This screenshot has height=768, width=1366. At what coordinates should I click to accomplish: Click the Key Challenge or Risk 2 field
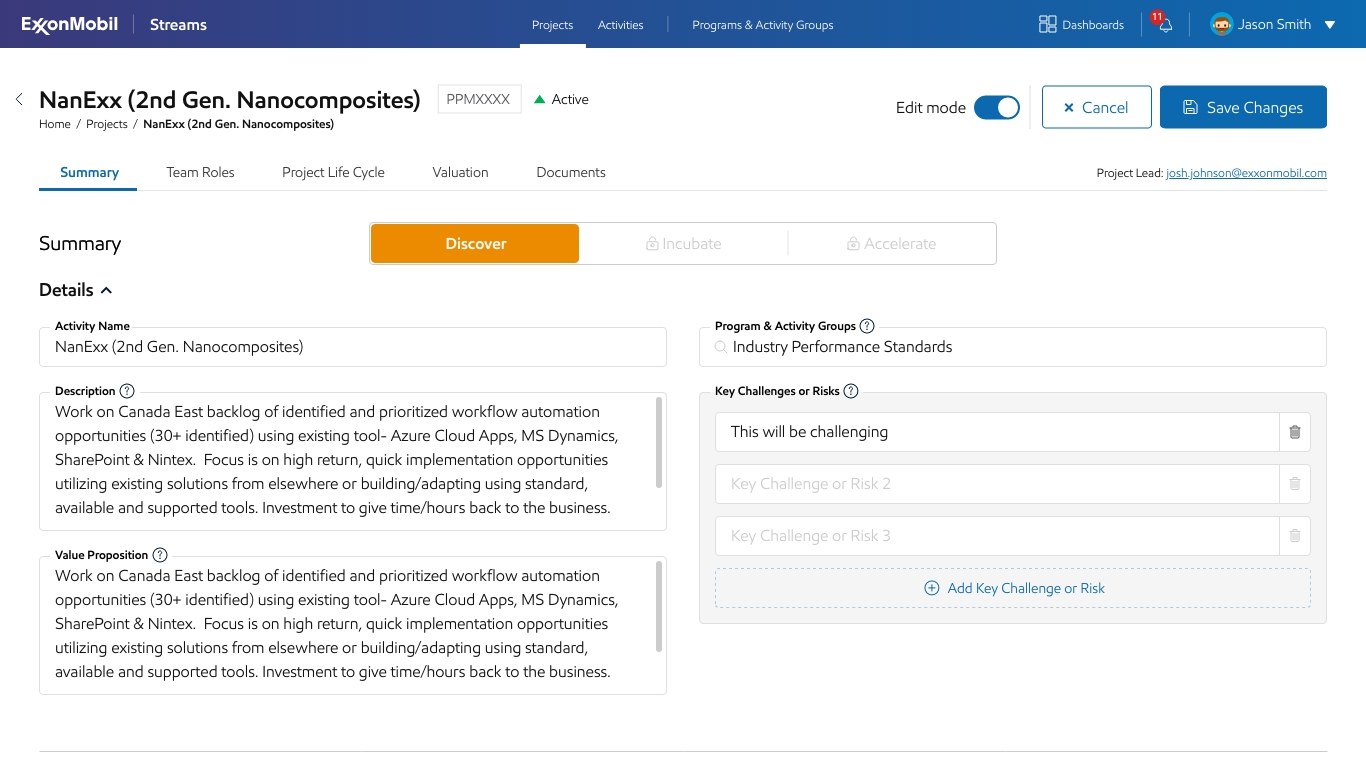[x=997, y=484]
